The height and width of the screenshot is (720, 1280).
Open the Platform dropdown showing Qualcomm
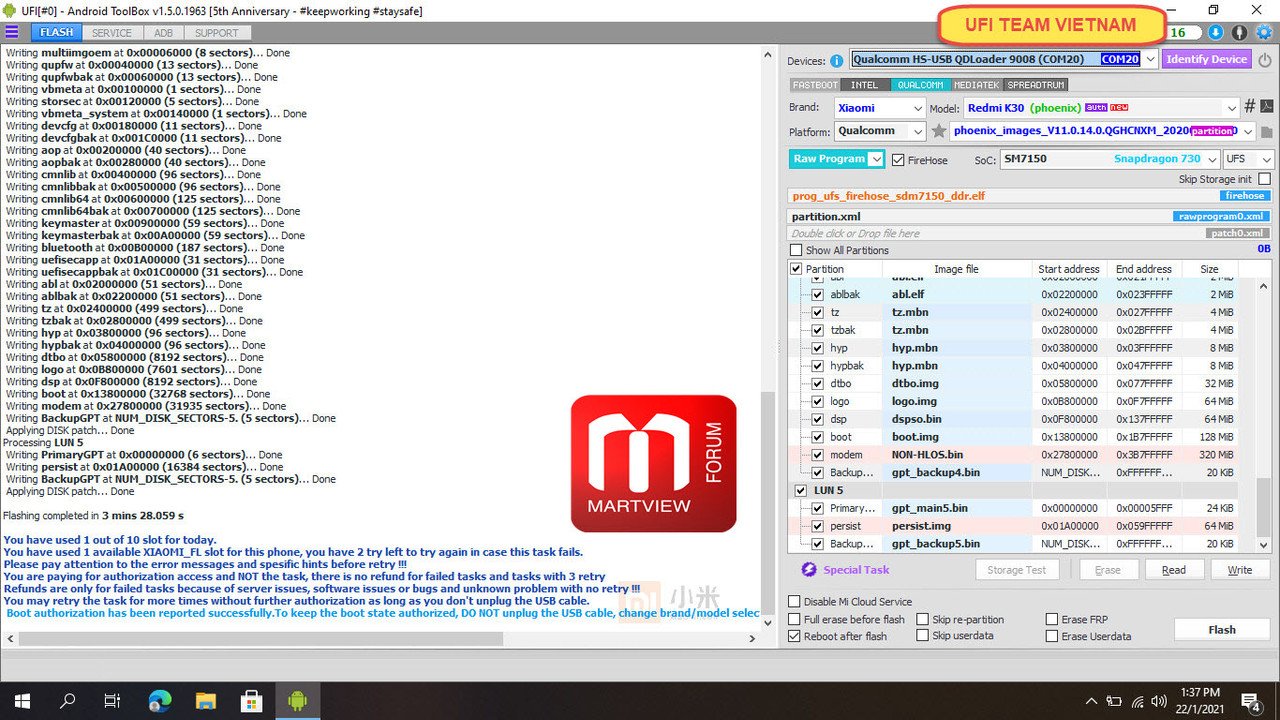[879, 131]
